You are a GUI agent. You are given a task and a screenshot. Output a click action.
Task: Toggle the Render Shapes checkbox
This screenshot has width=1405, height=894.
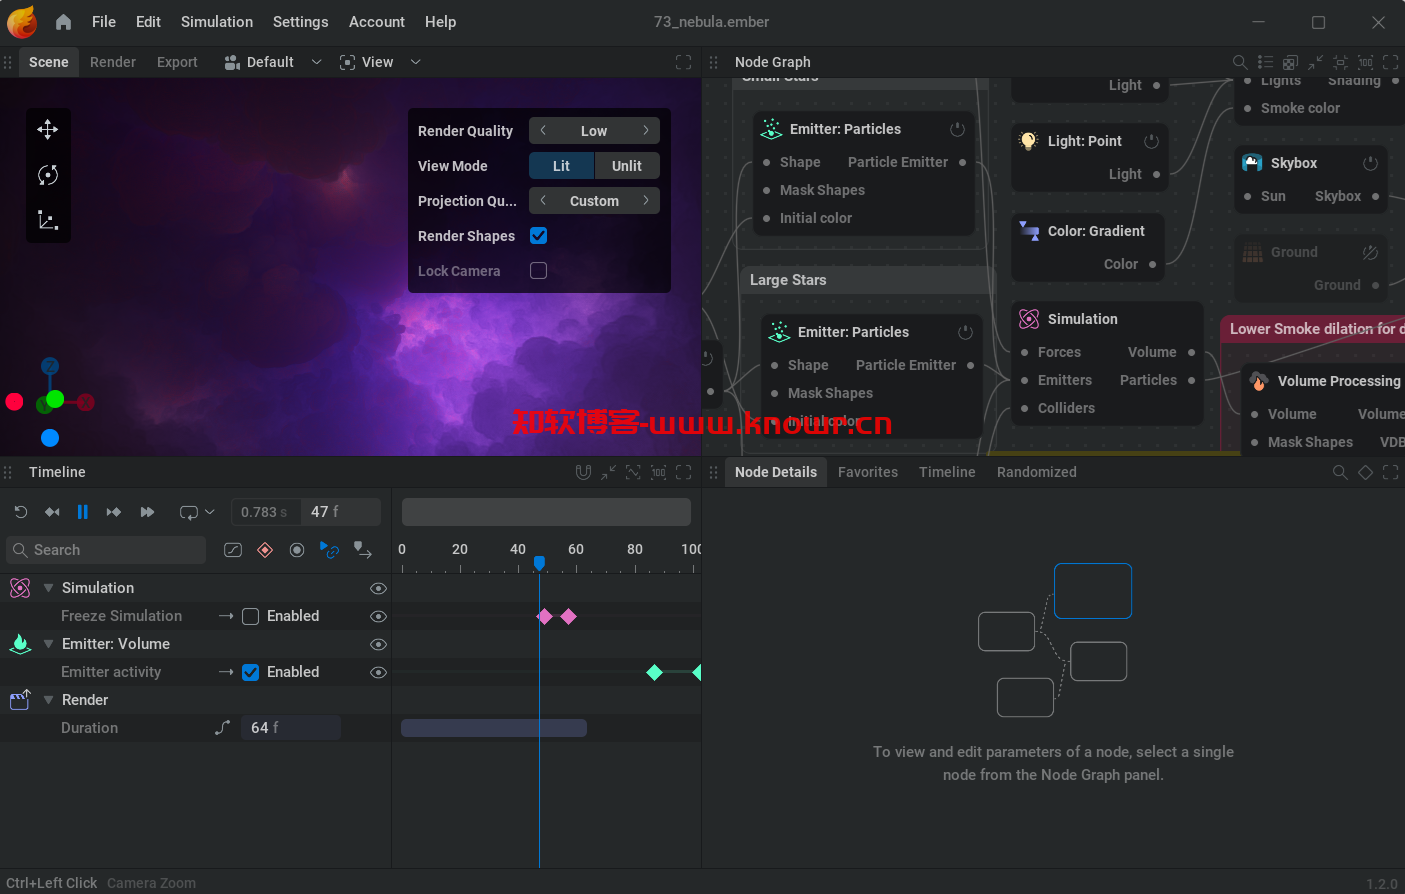coord(538,236)
